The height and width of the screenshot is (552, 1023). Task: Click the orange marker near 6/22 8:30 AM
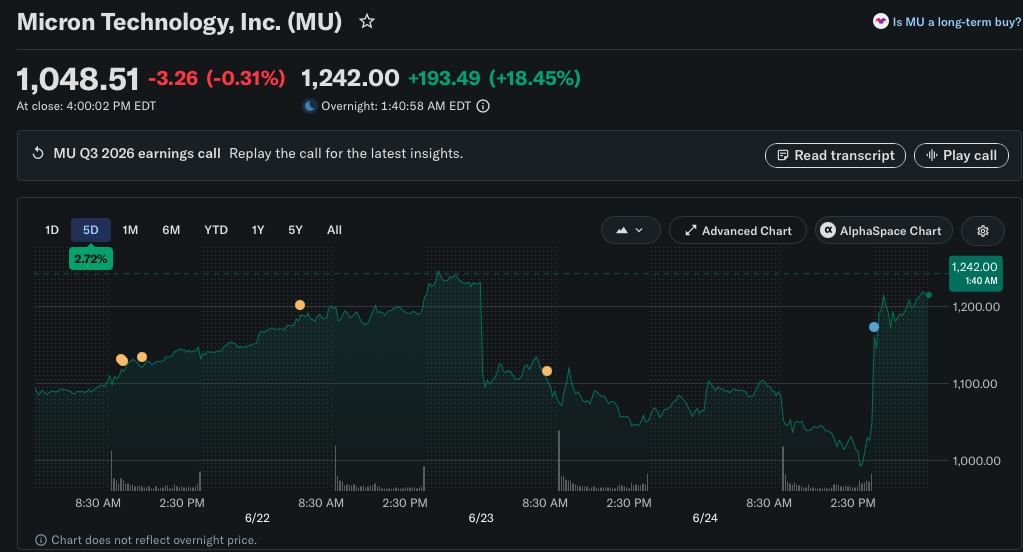(x=299, y=305)
